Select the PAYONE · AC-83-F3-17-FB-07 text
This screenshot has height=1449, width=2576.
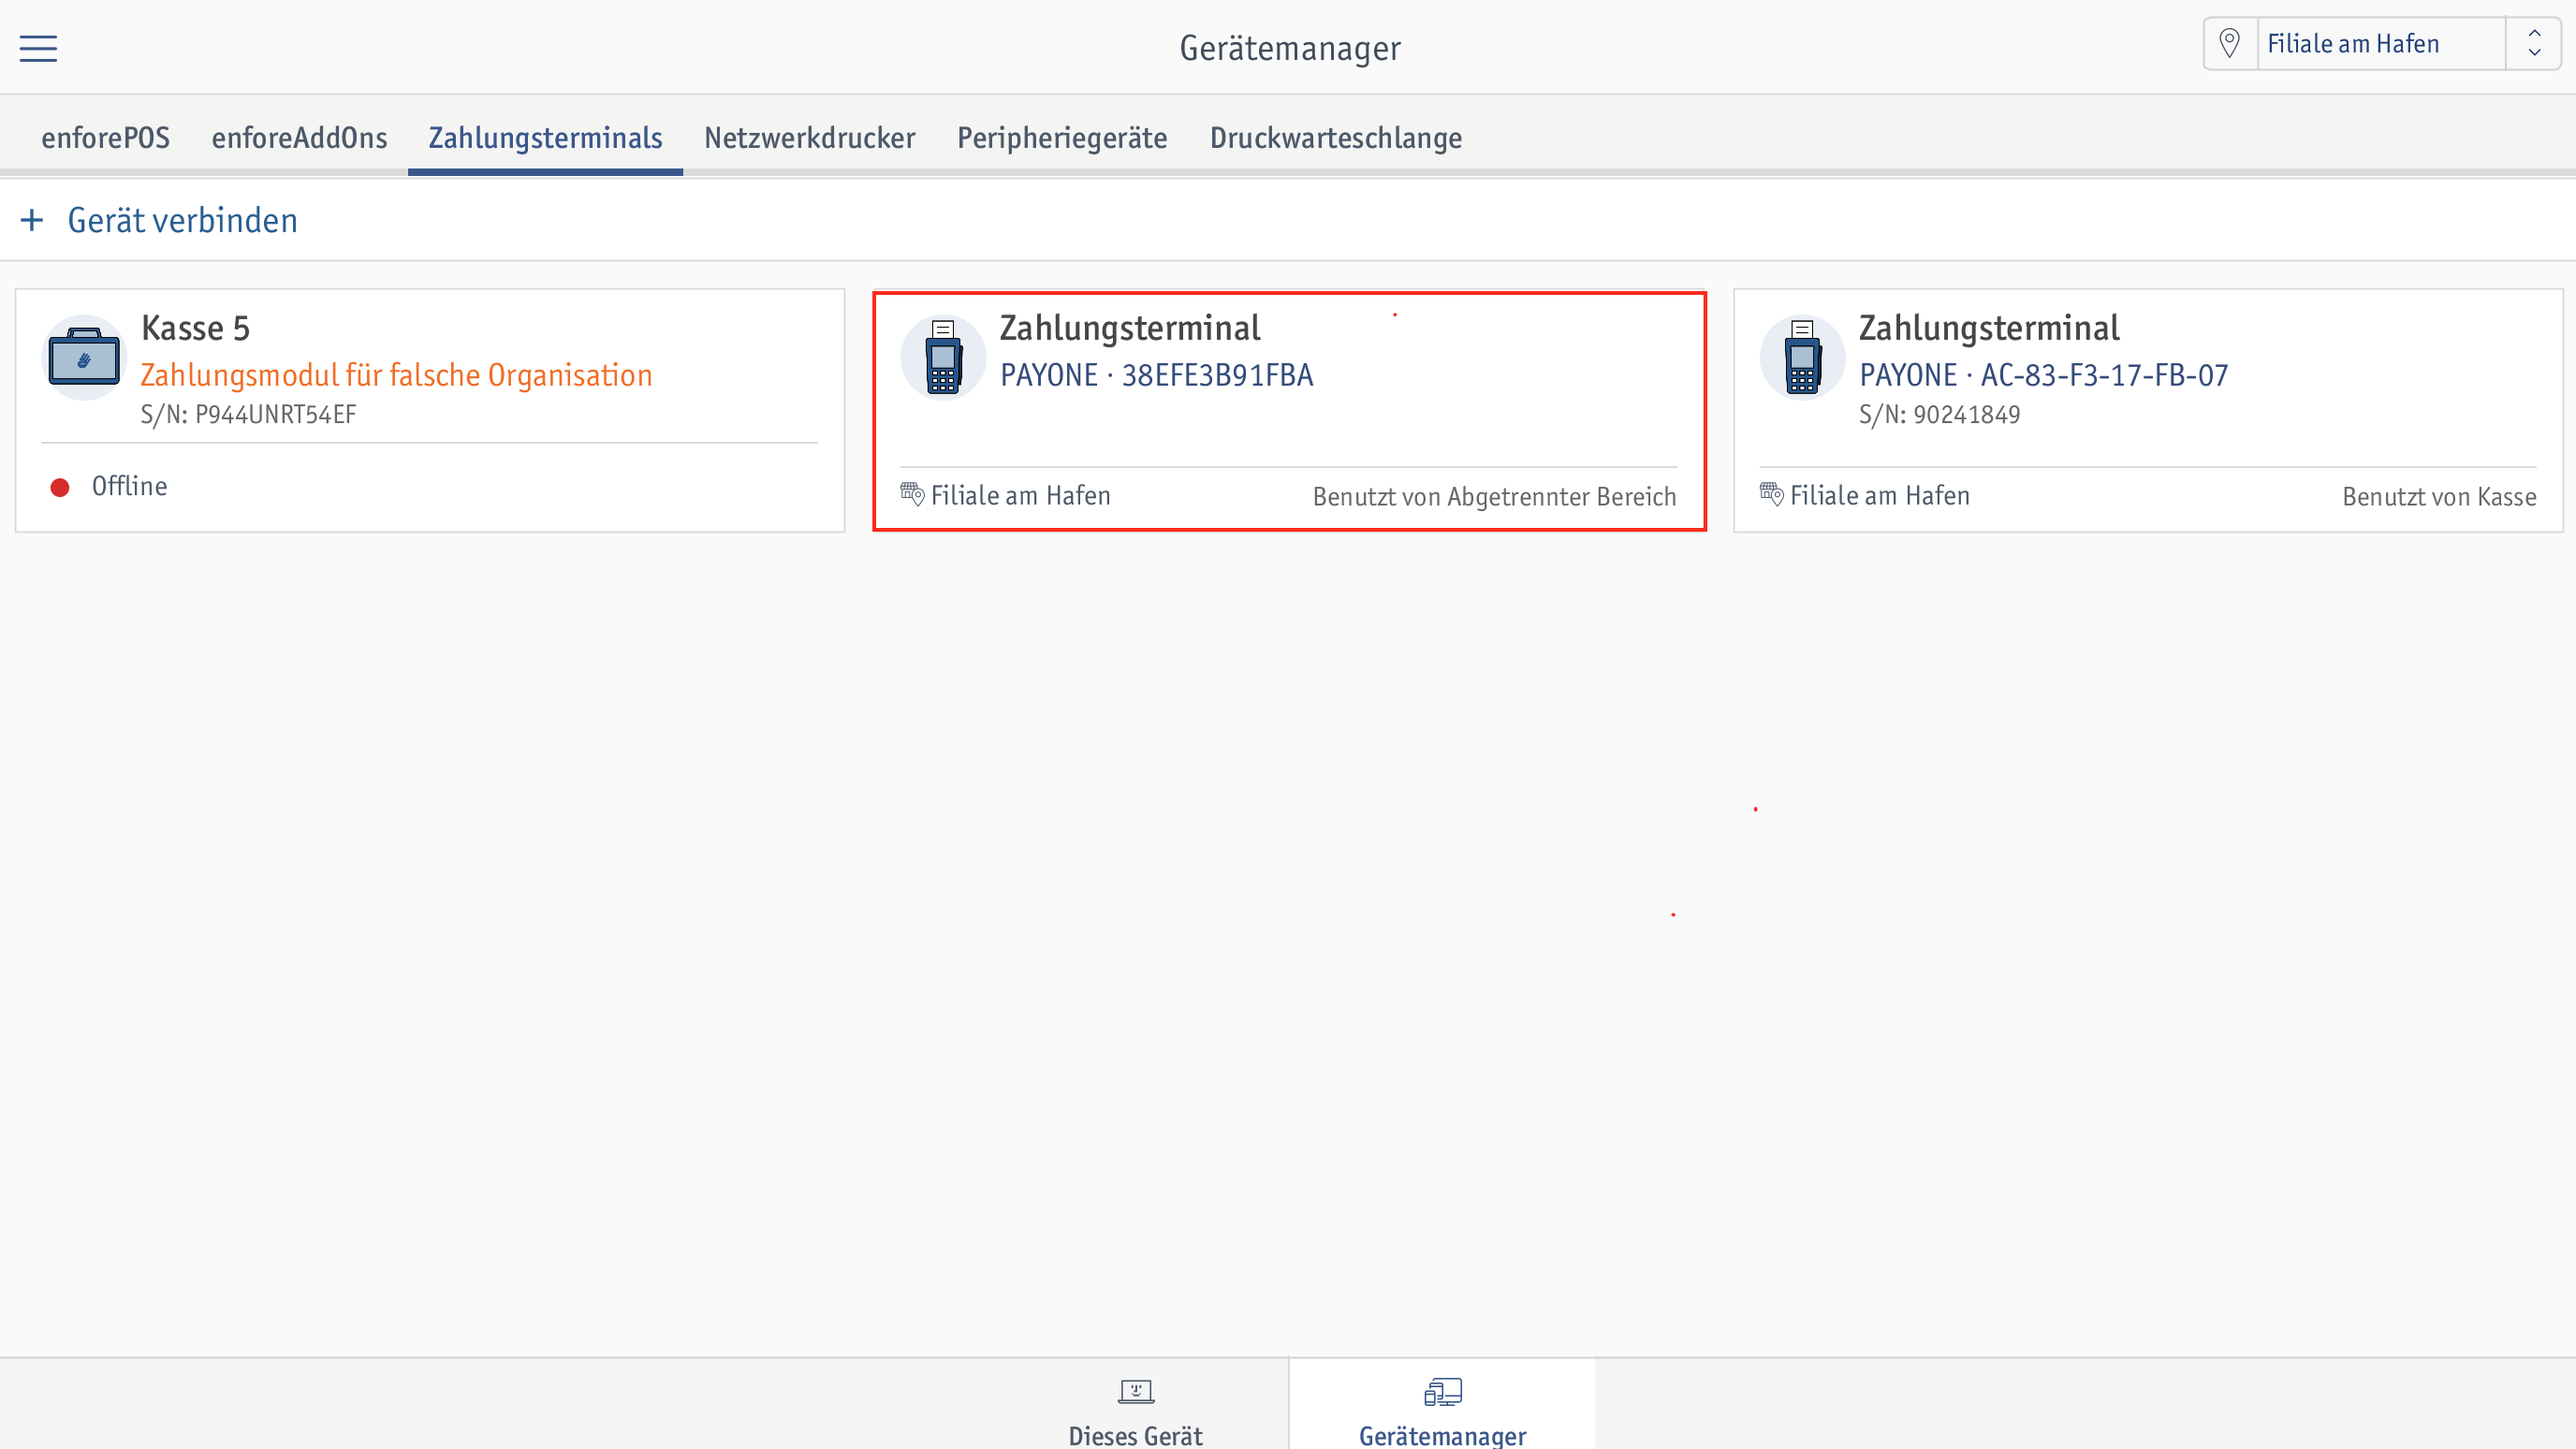click(2043, 375)
